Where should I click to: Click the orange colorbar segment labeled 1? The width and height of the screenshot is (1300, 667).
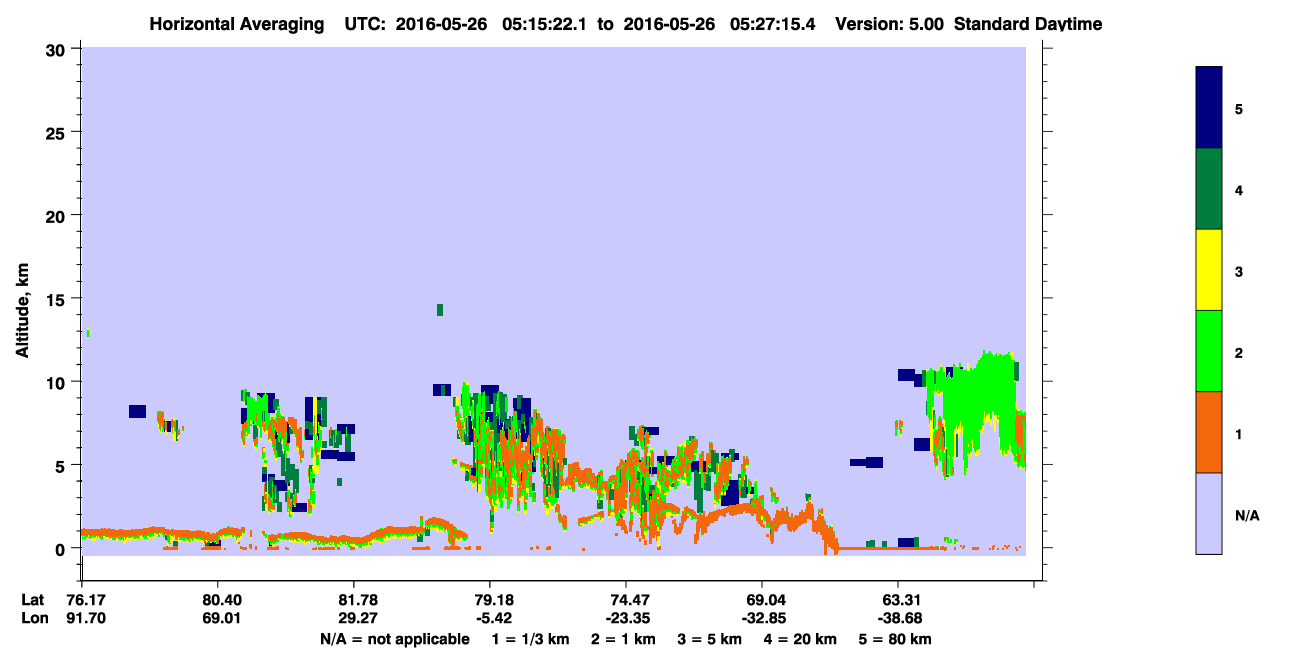tap(1209, 432)
